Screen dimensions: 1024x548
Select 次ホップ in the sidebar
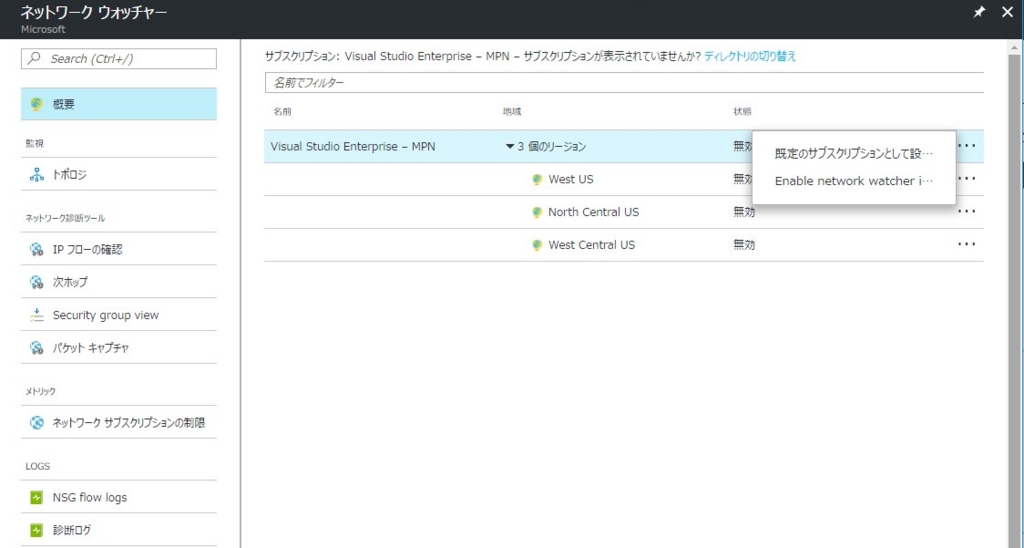click(x=119, y=282)
